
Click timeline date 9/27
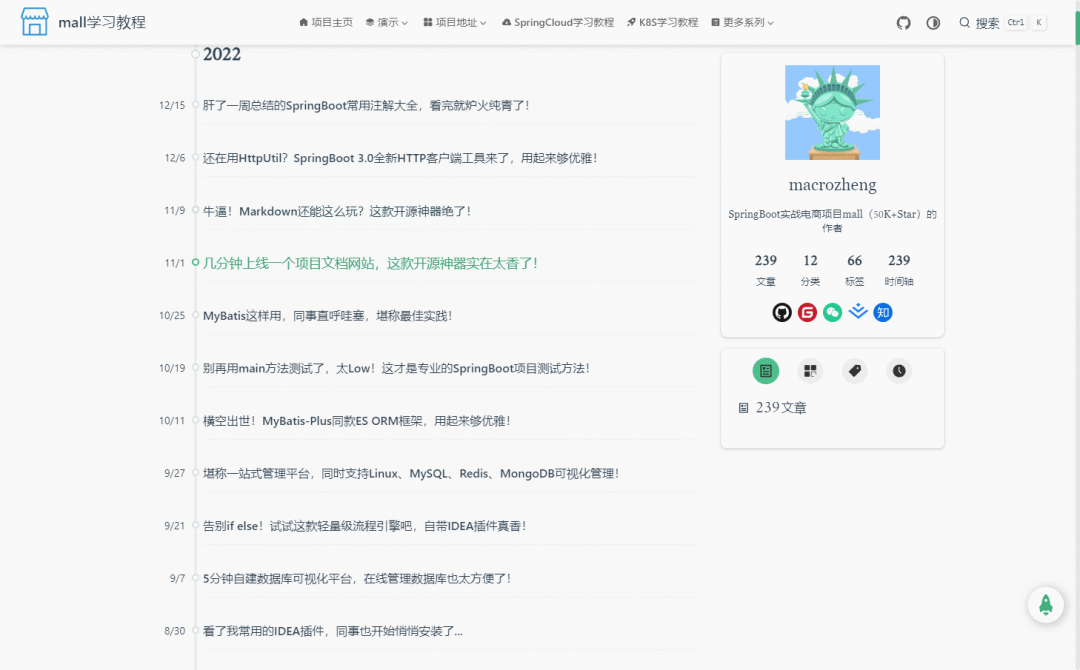click(175, 473)
